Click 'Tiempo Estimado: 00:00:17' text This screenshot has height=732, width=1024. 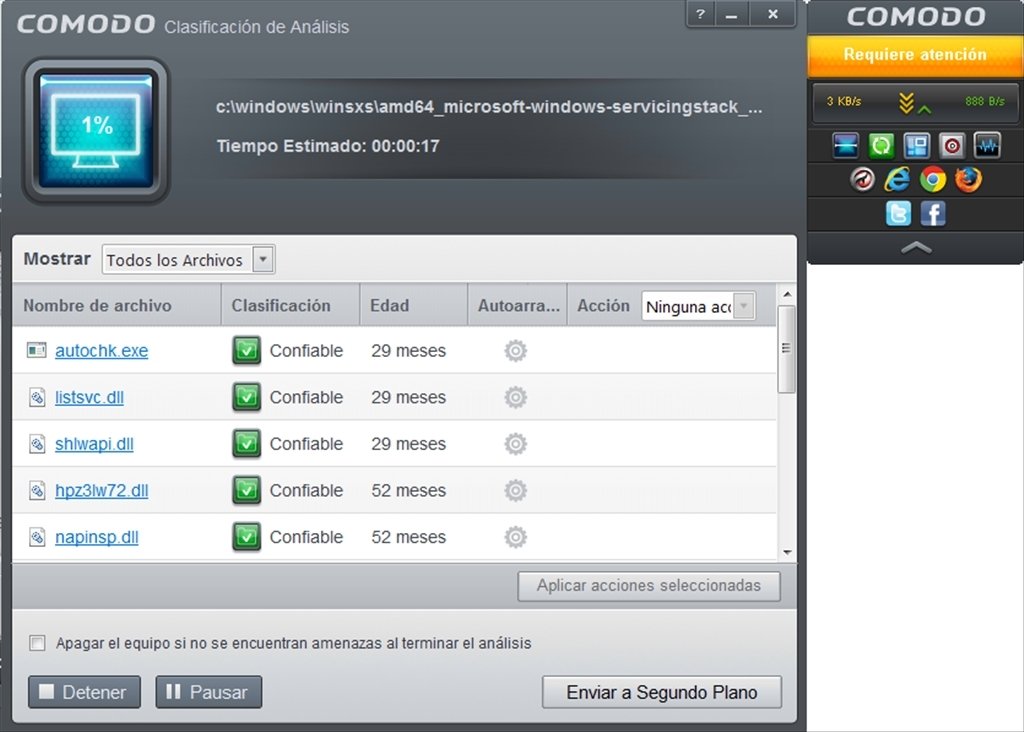pos(328,146)
